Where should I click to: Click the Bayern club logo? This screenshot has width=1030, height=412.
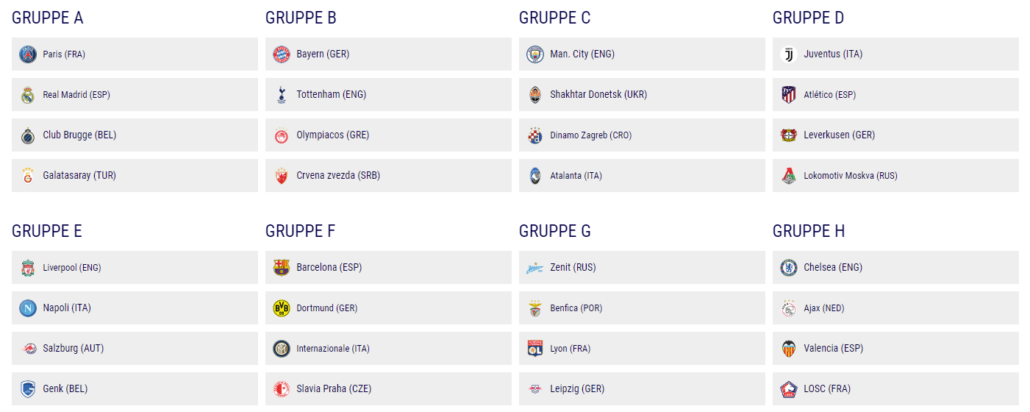281,54
